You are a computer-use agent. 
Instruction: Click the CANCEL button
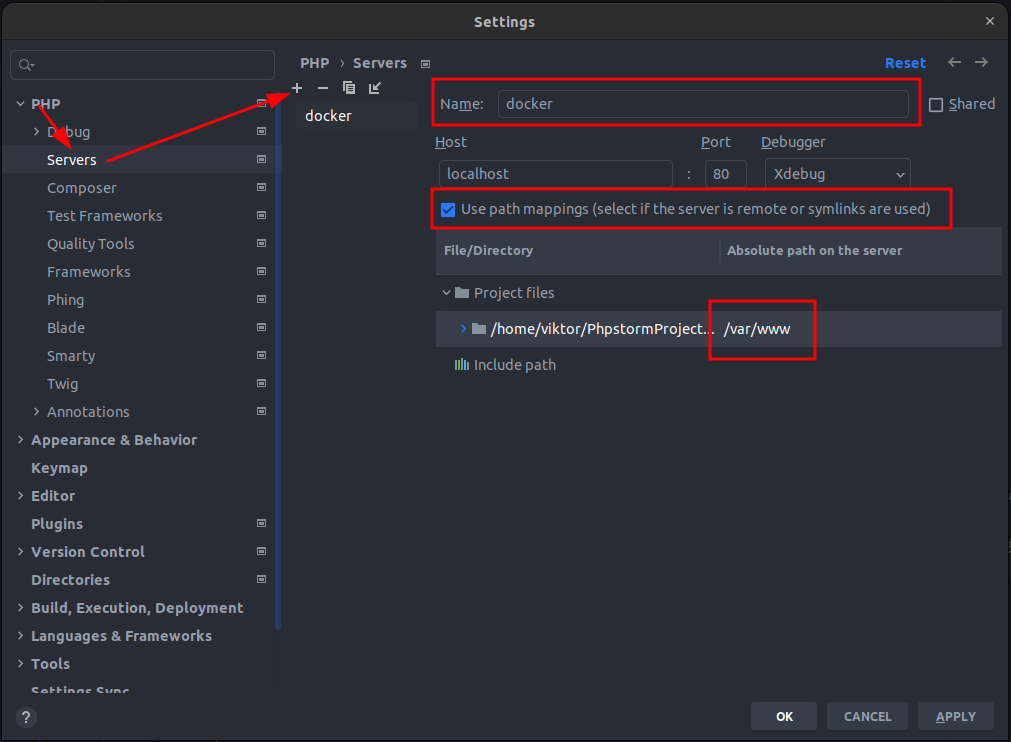click(867, 716)
